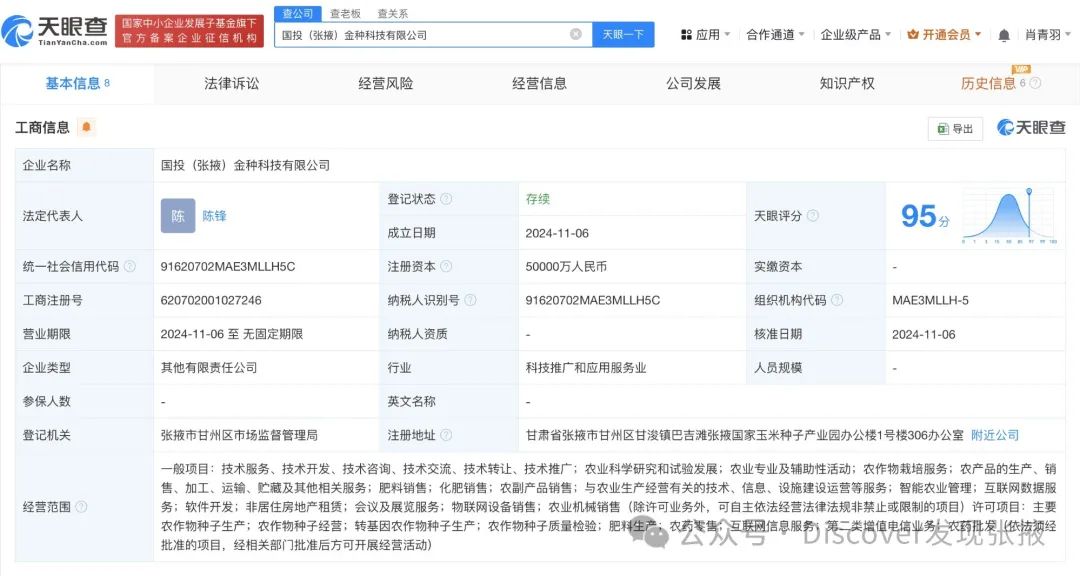Click the notification bell icon
1080x576 pixels.
click(1003, 33)
